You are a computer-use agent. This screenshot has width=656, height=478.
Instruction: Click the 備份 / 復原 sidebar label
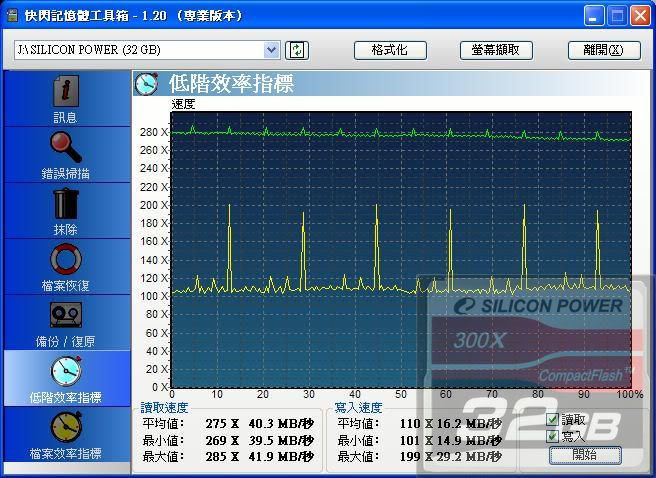(x=65, y=342)
